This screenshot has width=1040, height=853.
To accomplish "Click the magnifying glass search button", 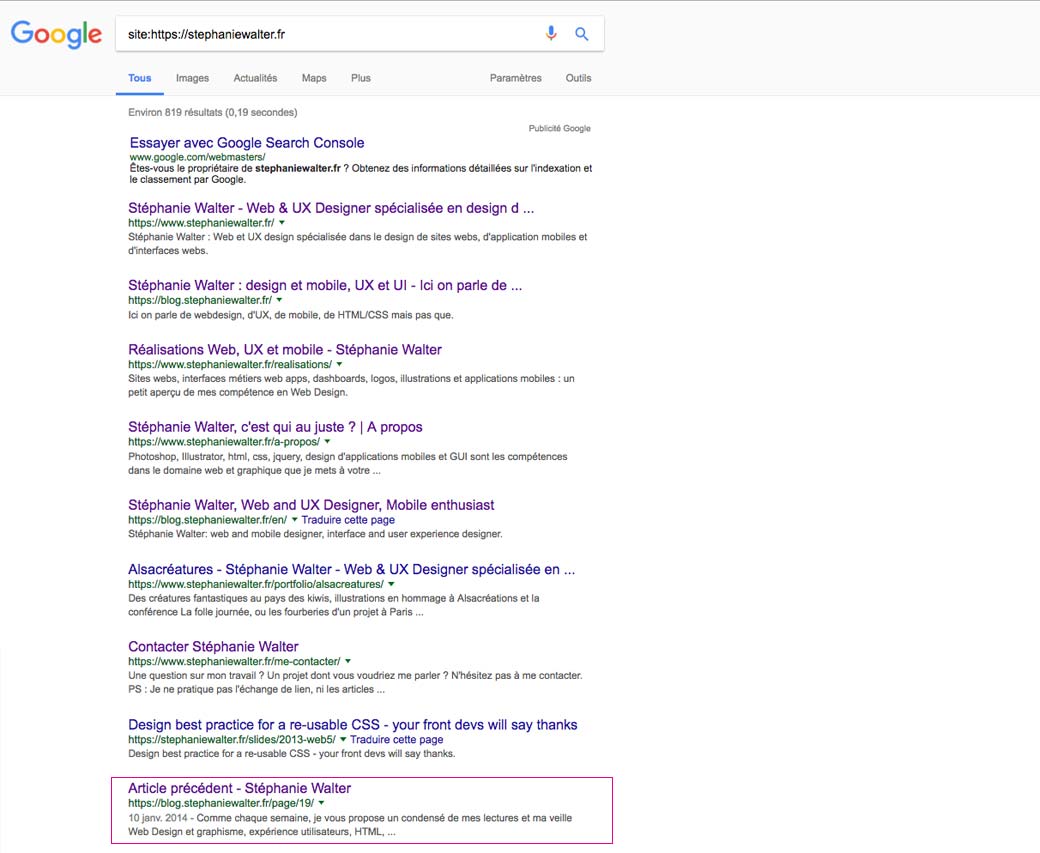I will (x=582, y=34).
